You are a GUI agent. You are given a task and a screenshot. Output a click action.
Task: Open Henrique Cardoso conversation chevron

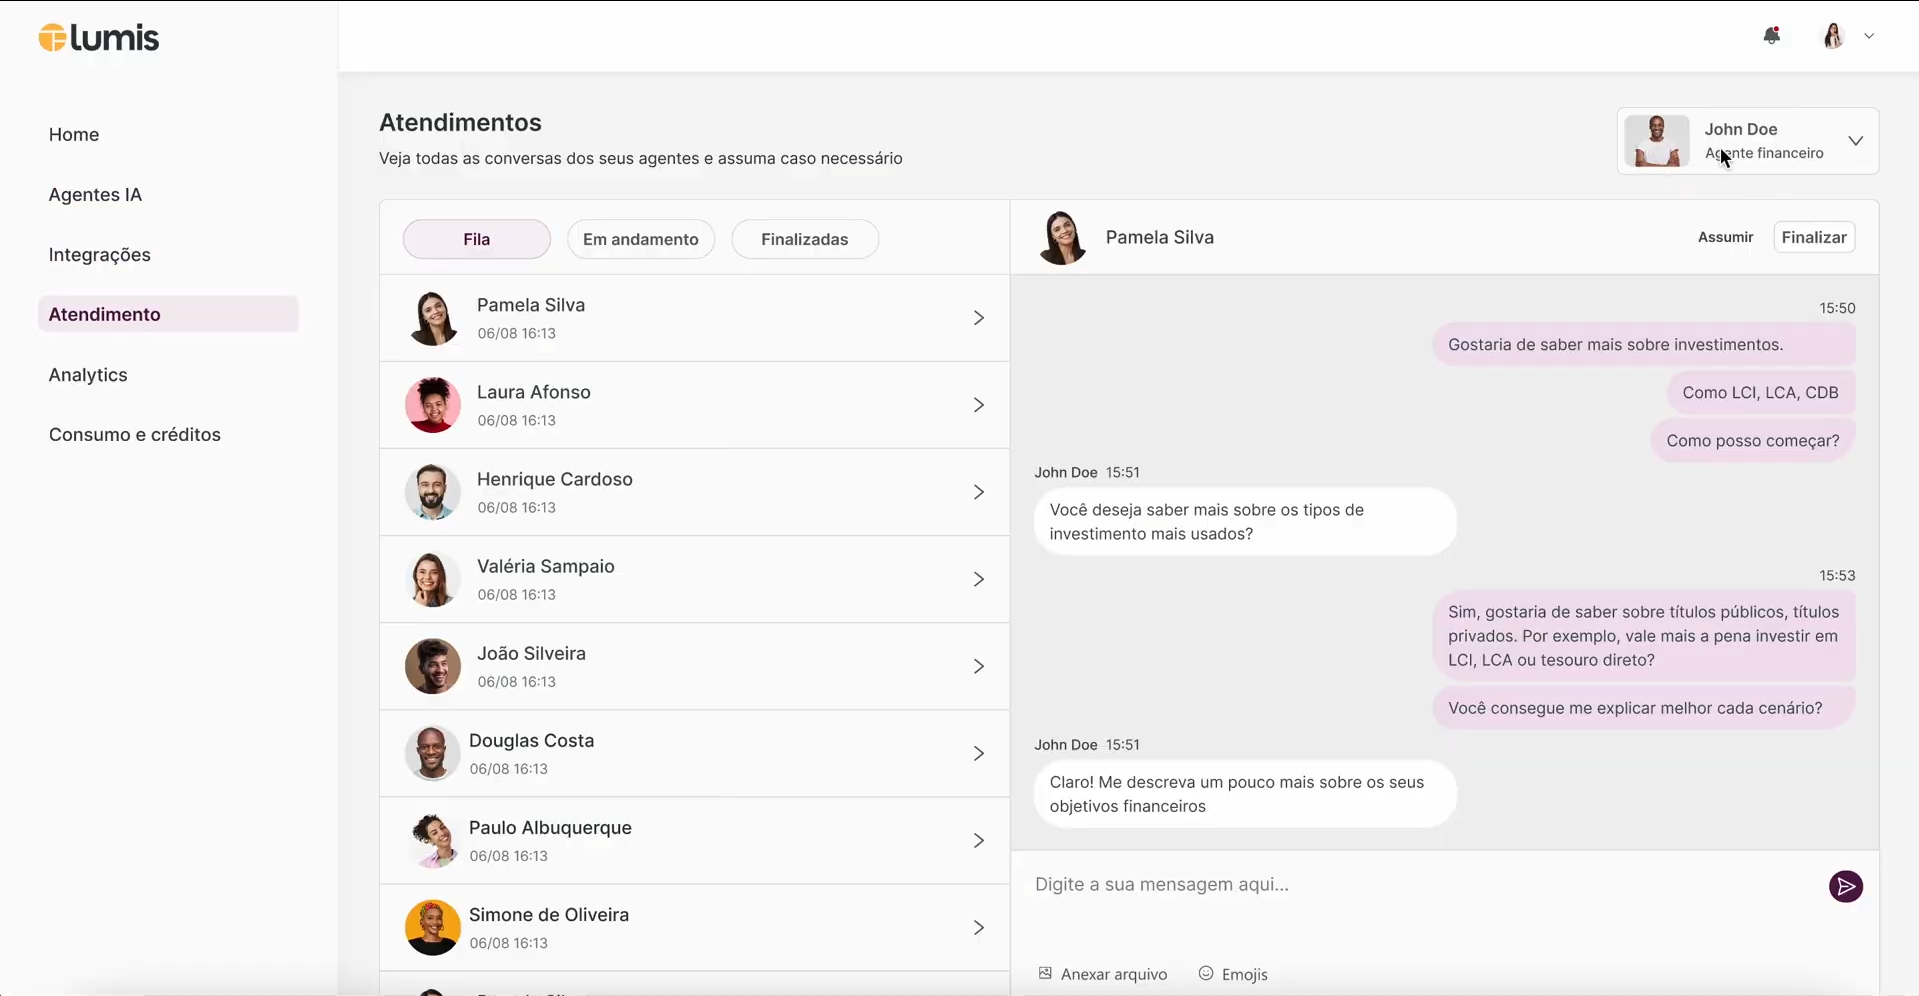point(979,492)
